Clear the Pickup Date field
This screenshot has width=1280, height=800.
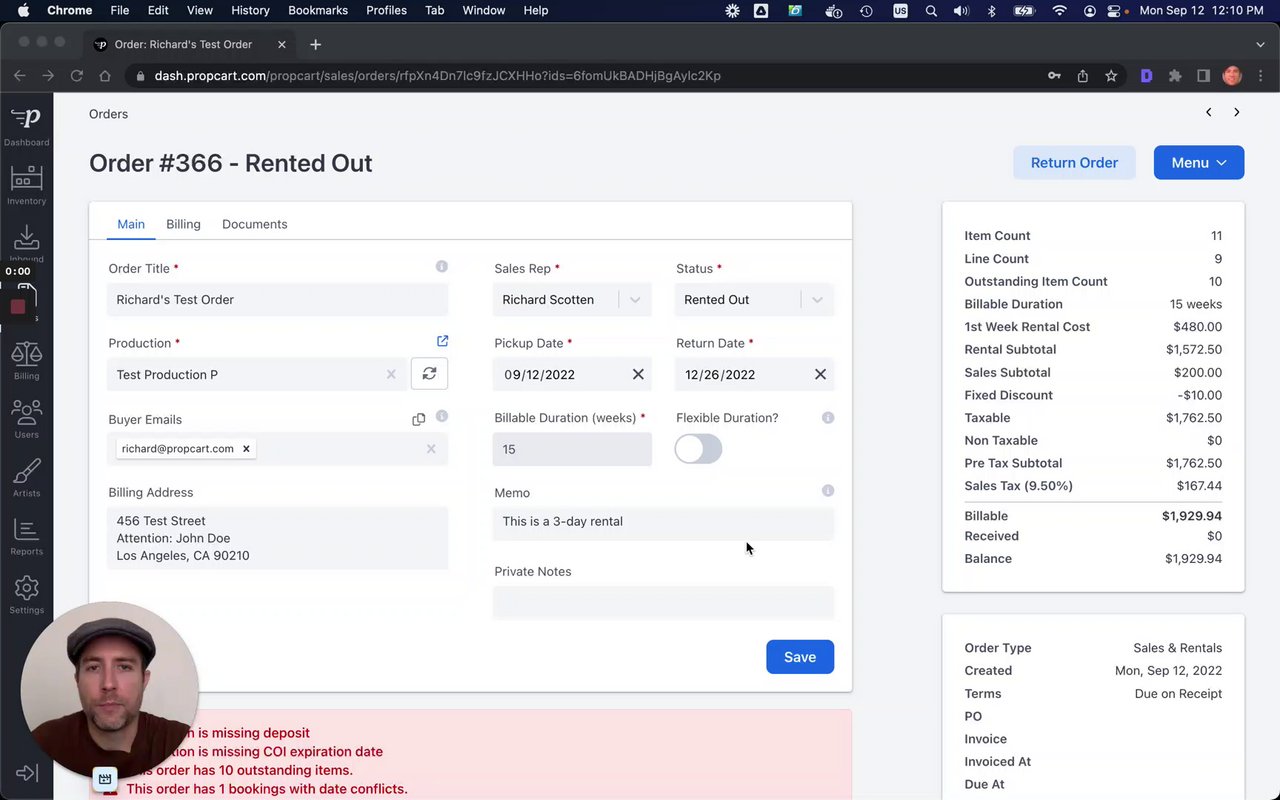tap(638, 374)
